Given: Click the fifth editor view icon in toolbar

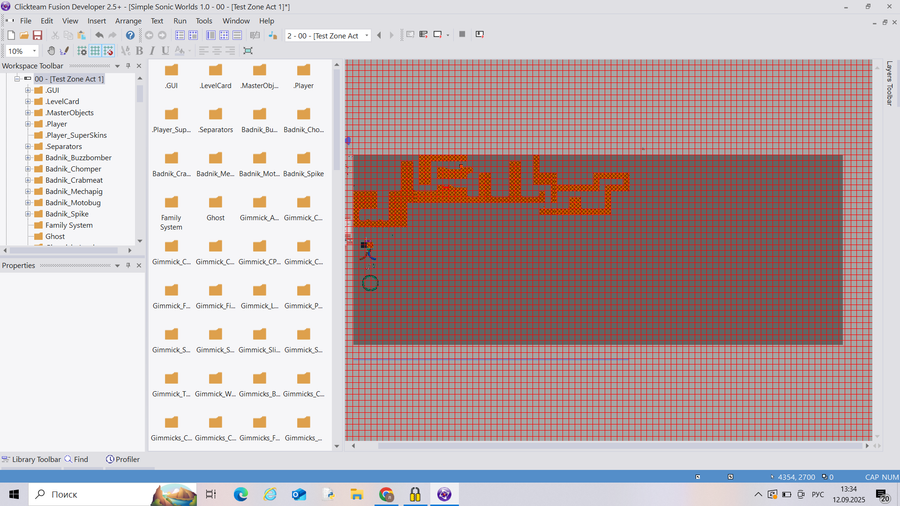Looking at the screenshot, I should coord(237,36).
